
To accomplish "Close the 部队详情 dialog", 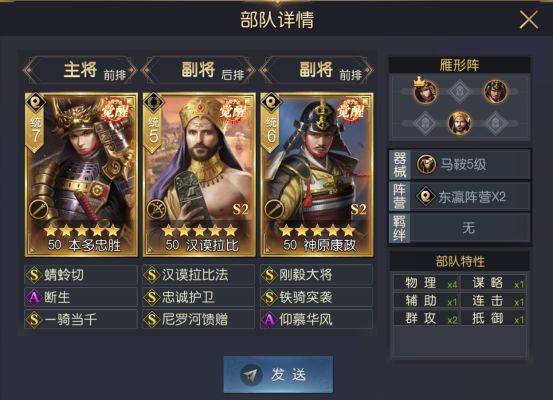I will point(529,19).
